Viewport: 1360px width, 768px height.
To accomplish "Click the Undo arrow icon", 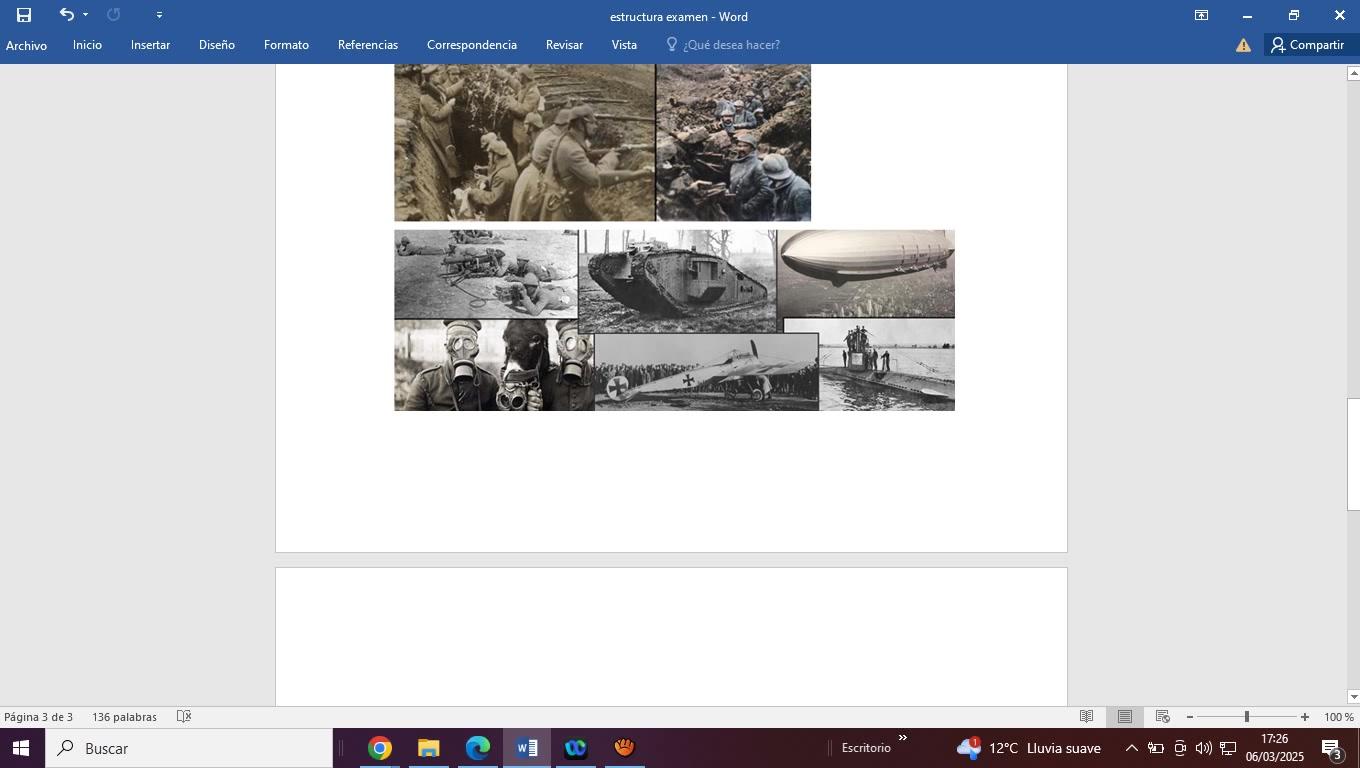I will click(x=66, y=15).
